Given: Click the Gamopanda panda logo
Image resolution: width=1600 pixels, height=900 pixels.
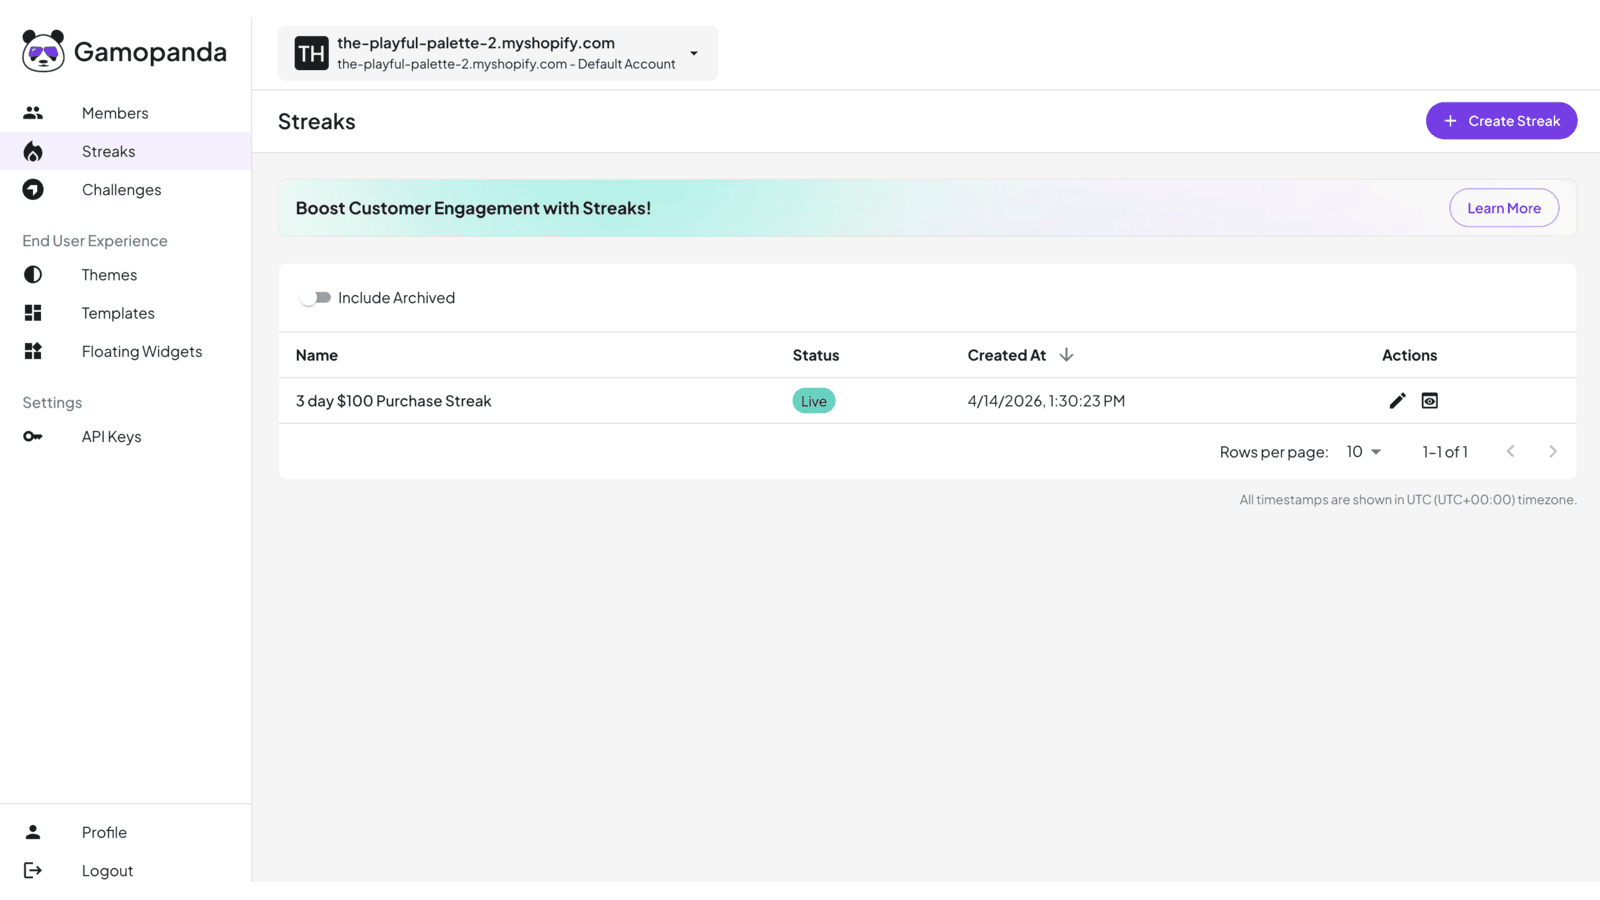Looking at the screenshot, I should 43,51.
